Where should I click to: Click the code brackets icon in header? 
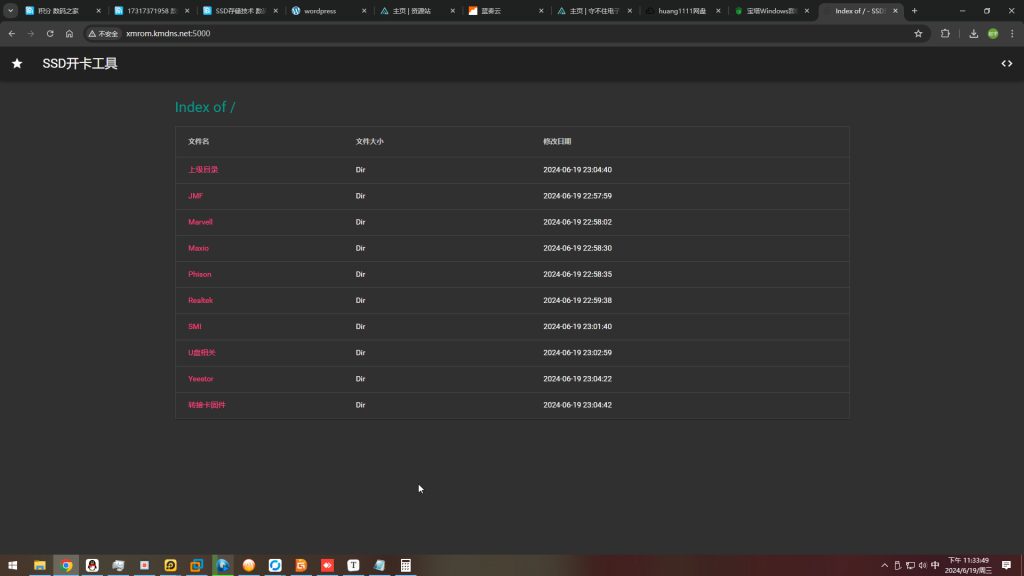point(1006,64)
